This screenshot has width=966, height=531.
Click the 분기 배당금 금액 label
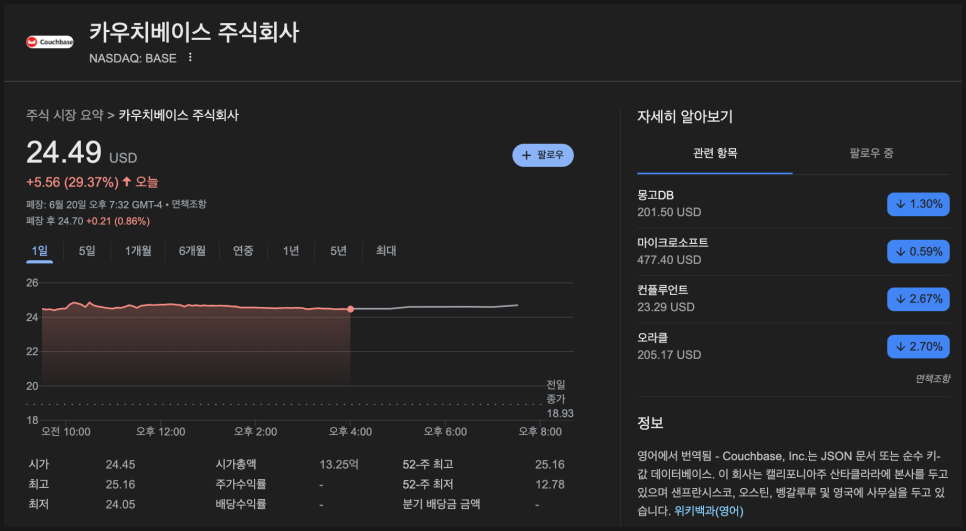point(441,505)
